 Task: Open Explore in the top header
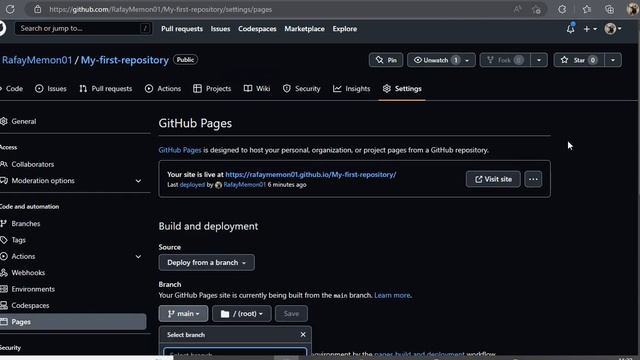tap(344, 29)
